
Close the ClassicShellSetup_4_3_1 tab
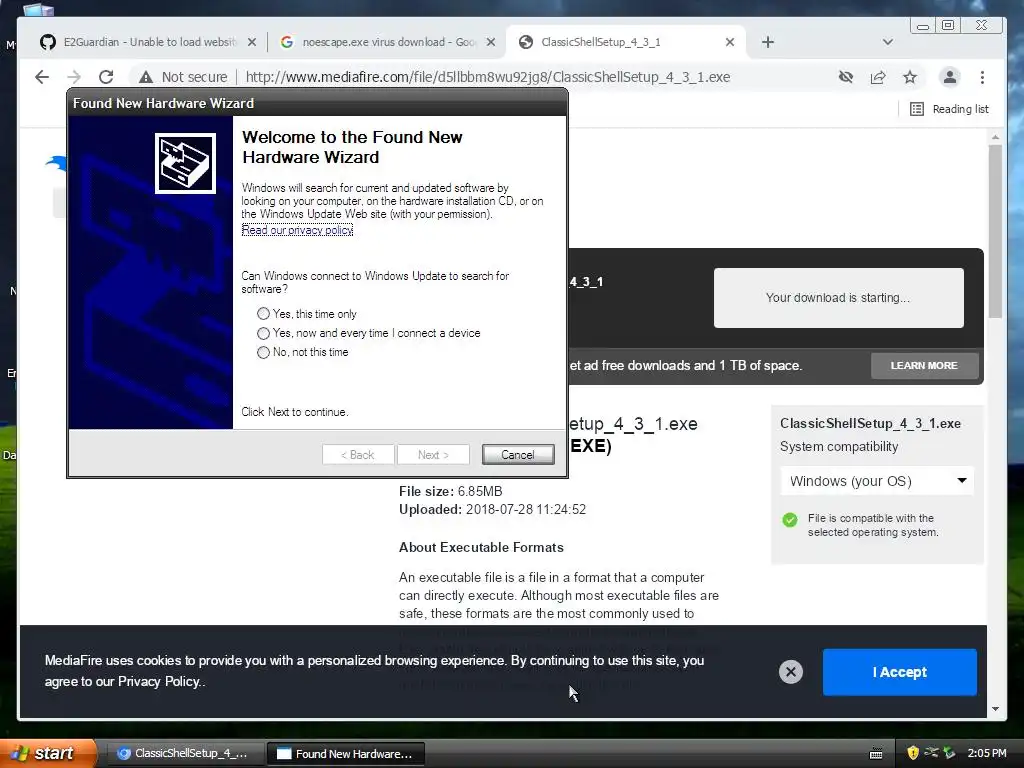(730, 42)
